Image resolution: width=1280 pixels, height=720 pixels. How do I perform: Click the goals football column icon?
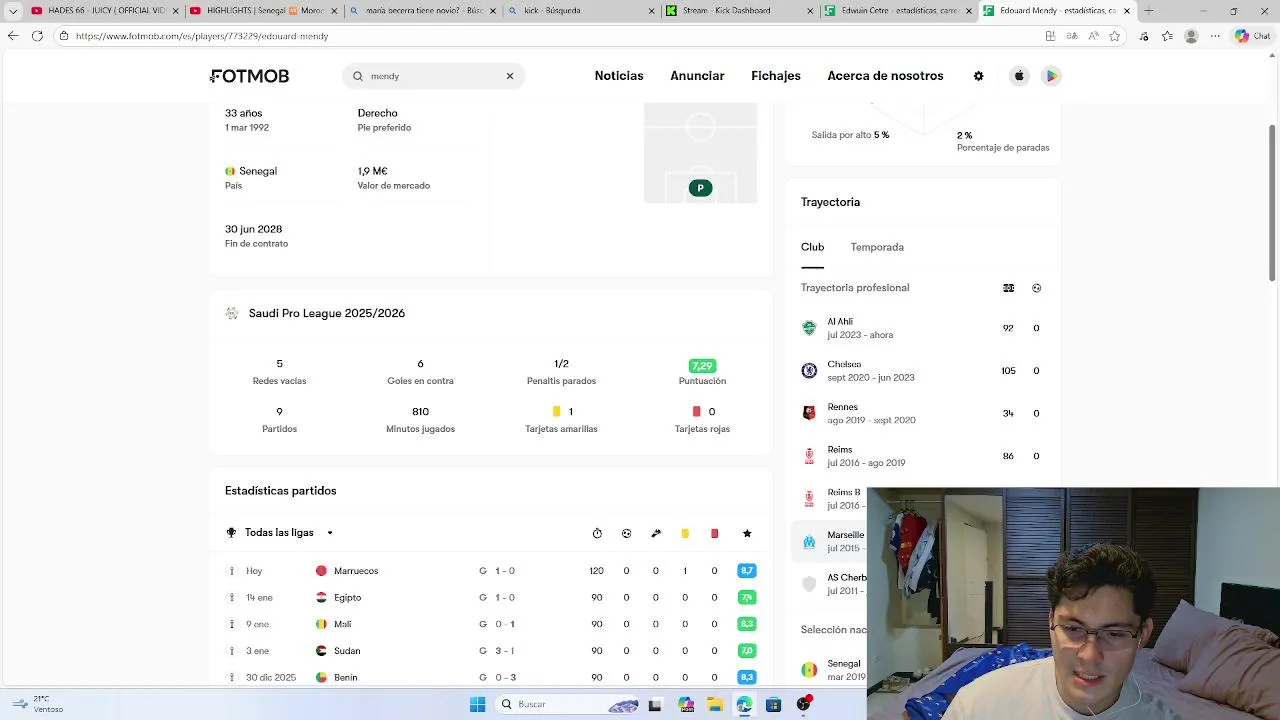tap(626, 533)
